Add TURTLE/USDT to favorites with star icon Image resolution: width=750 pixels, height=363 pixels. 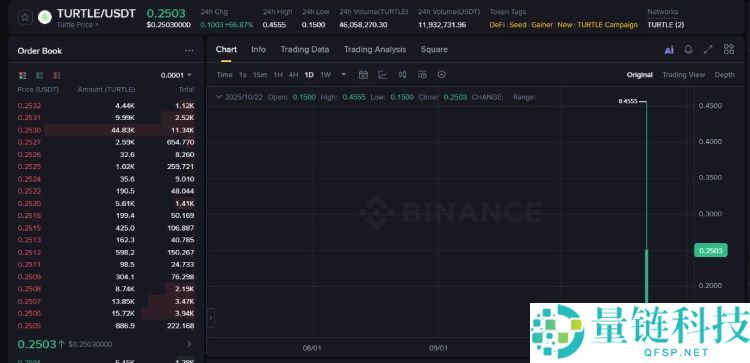(25, 17)
